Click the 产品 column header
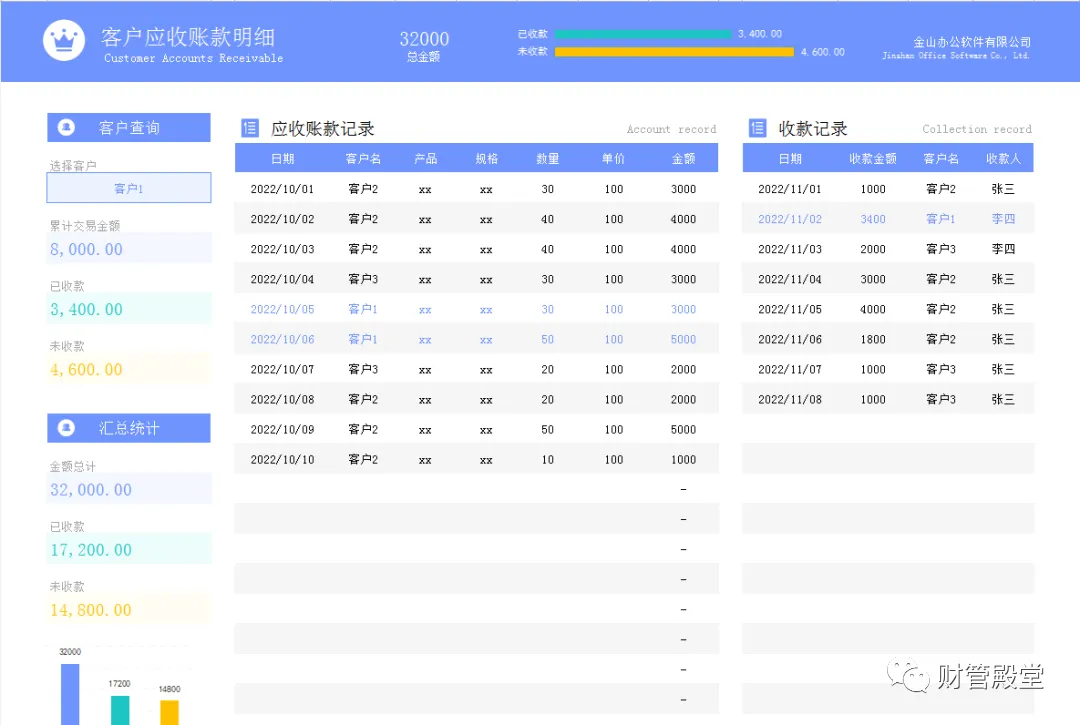The height and width of the screenshot is (725, 1080). coord(425,158)
